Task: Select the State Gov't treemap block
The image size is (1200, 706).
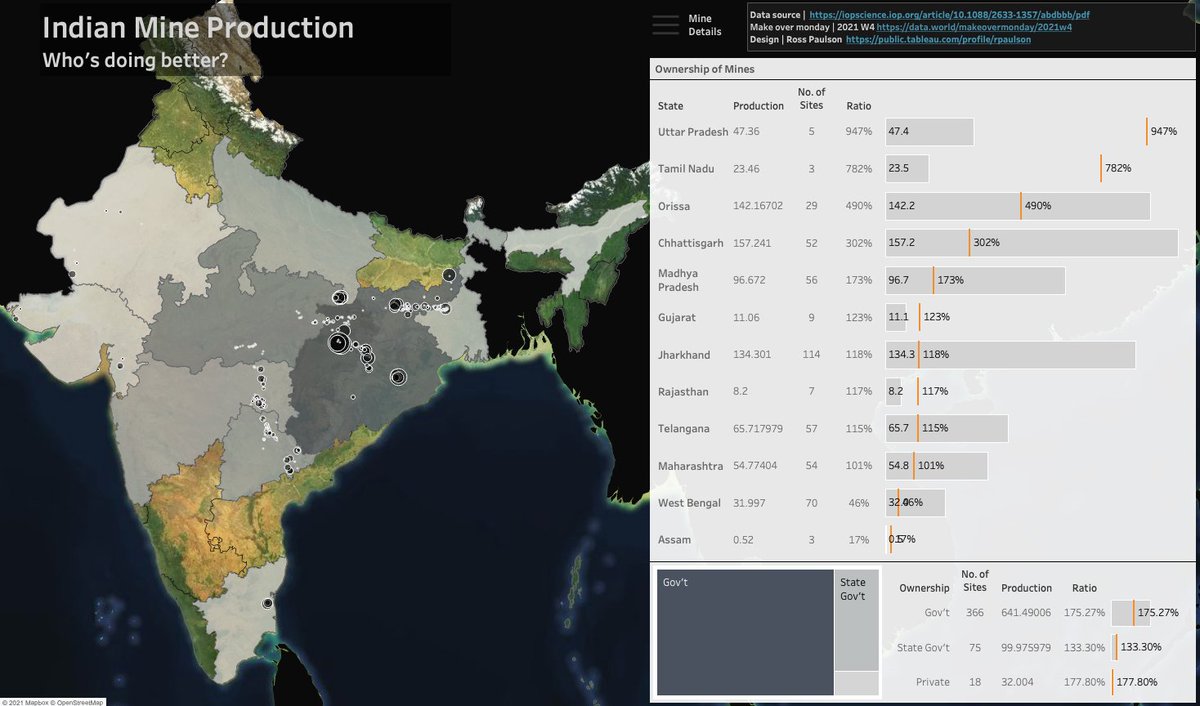Action: tap(857, 619)
